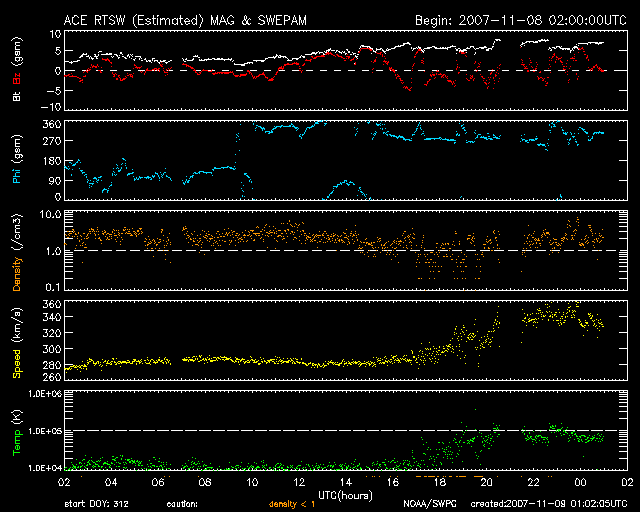Click the '1.0' tick on the Density axis
The width and height of the screenshot is (640, 512).
pyautogui.click(x=53, y=252)
